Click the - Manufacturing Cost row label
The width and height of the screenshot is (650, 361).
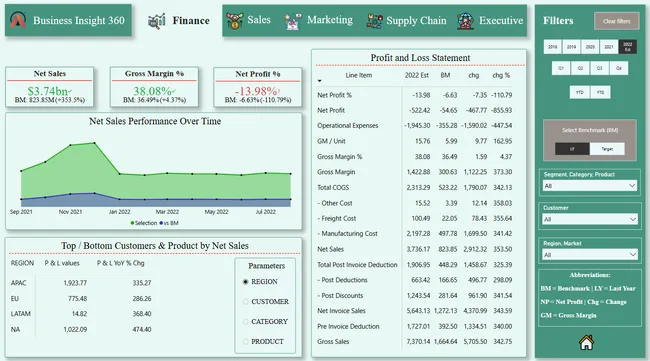(347, 234)
